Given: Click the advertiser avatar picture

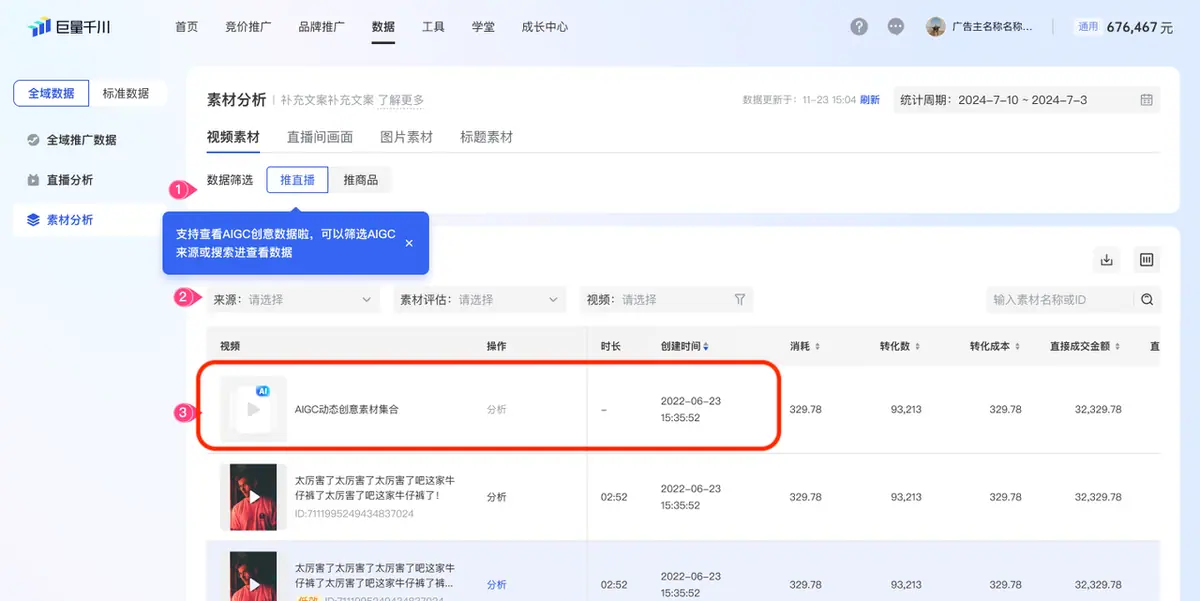Looking at the screenshot, I should [x=936, y=27].
